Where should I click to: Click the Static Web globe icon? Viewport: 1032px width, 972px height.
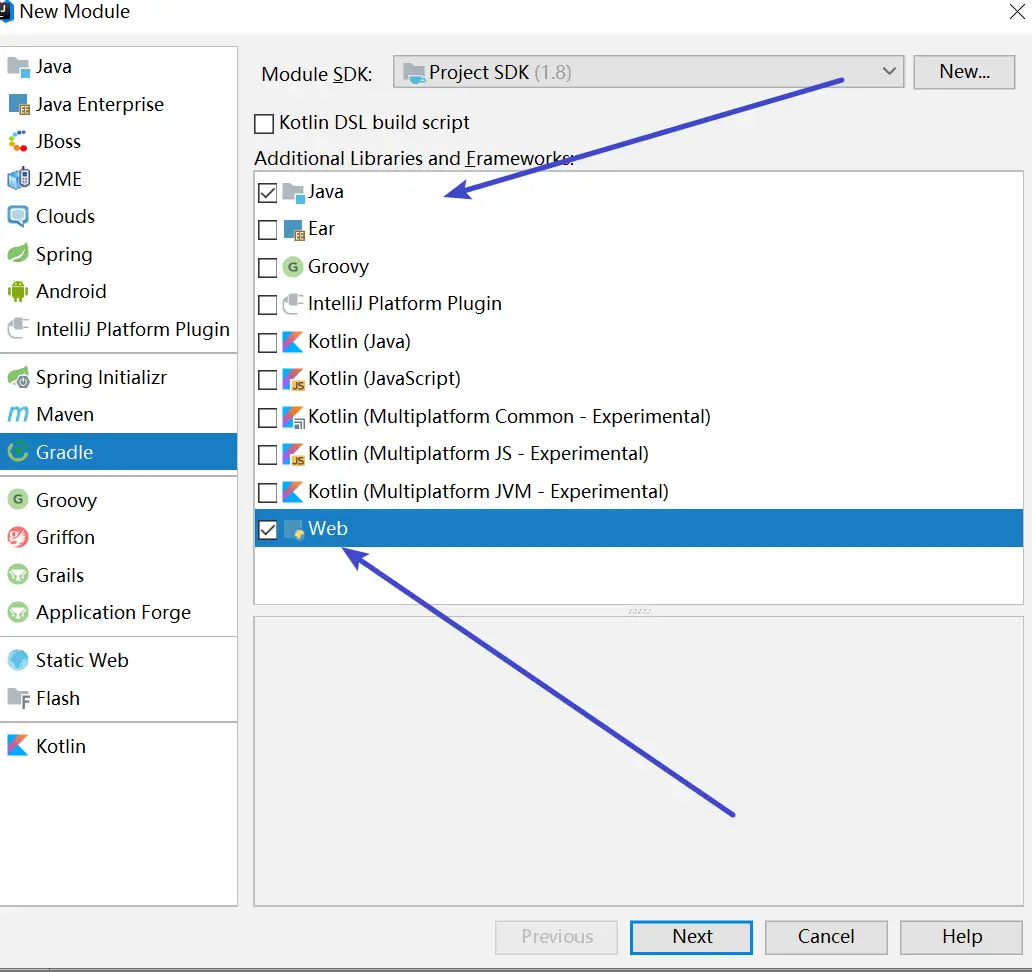pos(18,660)
